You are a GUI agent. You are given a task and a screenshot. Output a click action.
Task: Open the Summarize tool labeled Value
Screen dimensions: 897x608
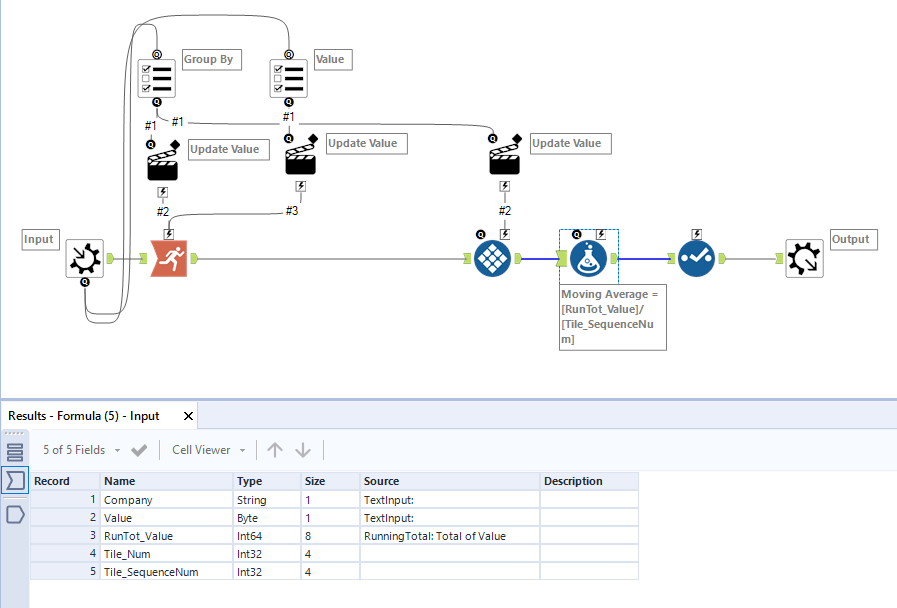click(288, 77)
